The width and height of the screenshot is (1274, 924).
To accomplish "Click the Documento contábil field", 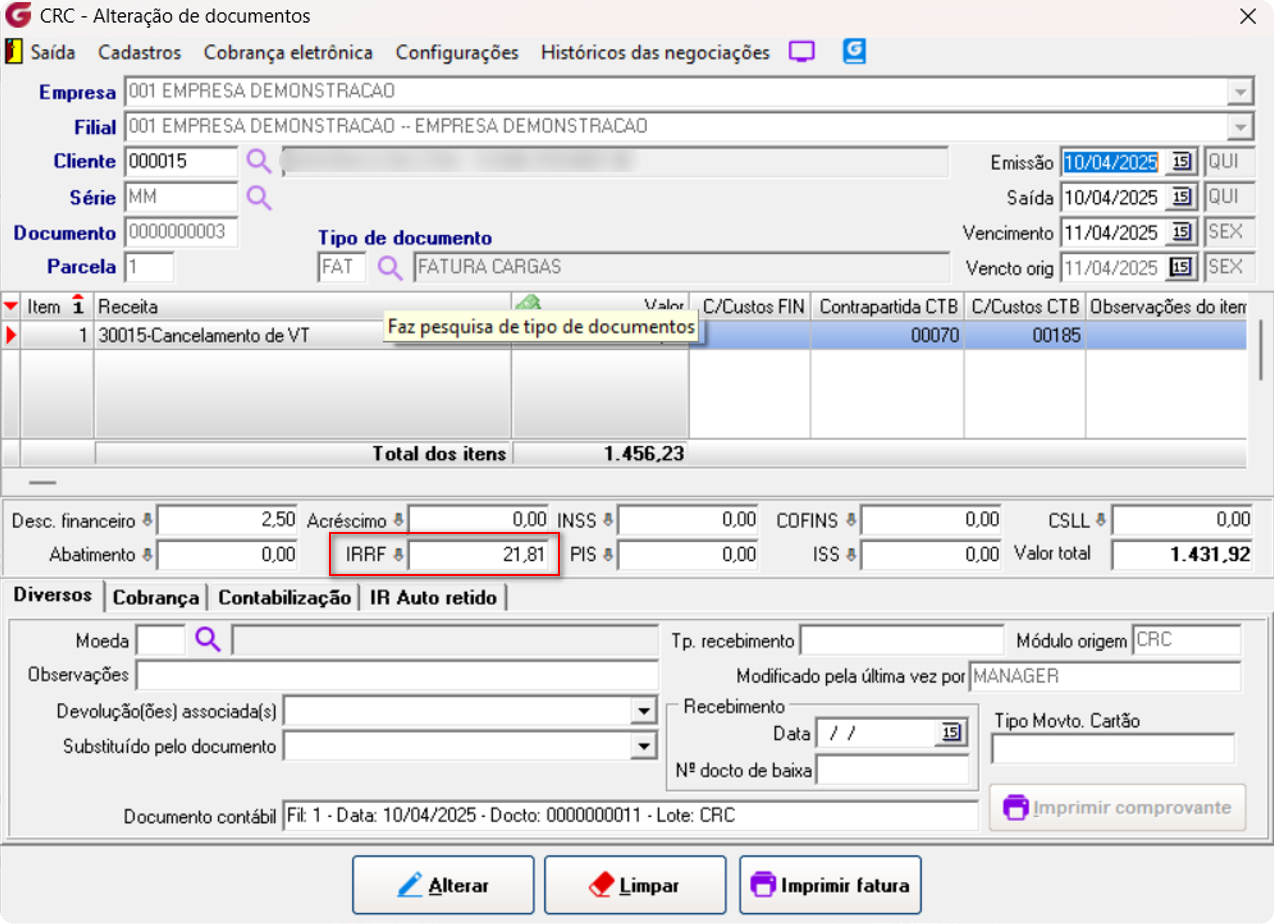I will [630, 816].
